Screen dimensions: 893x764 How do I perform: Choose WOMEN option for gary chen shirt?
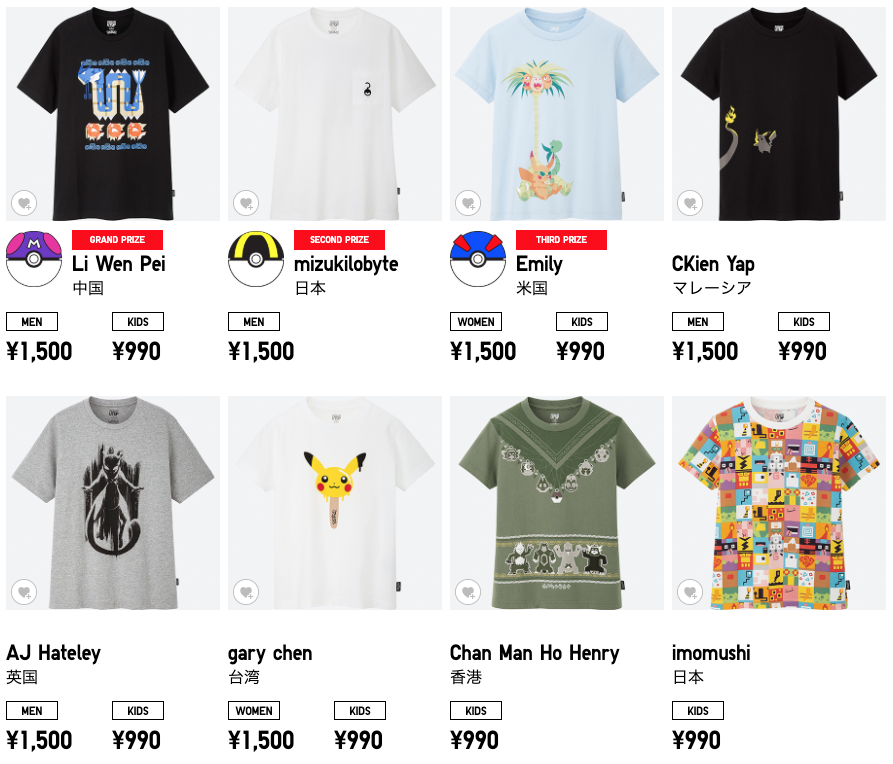(x=254, y=711)
